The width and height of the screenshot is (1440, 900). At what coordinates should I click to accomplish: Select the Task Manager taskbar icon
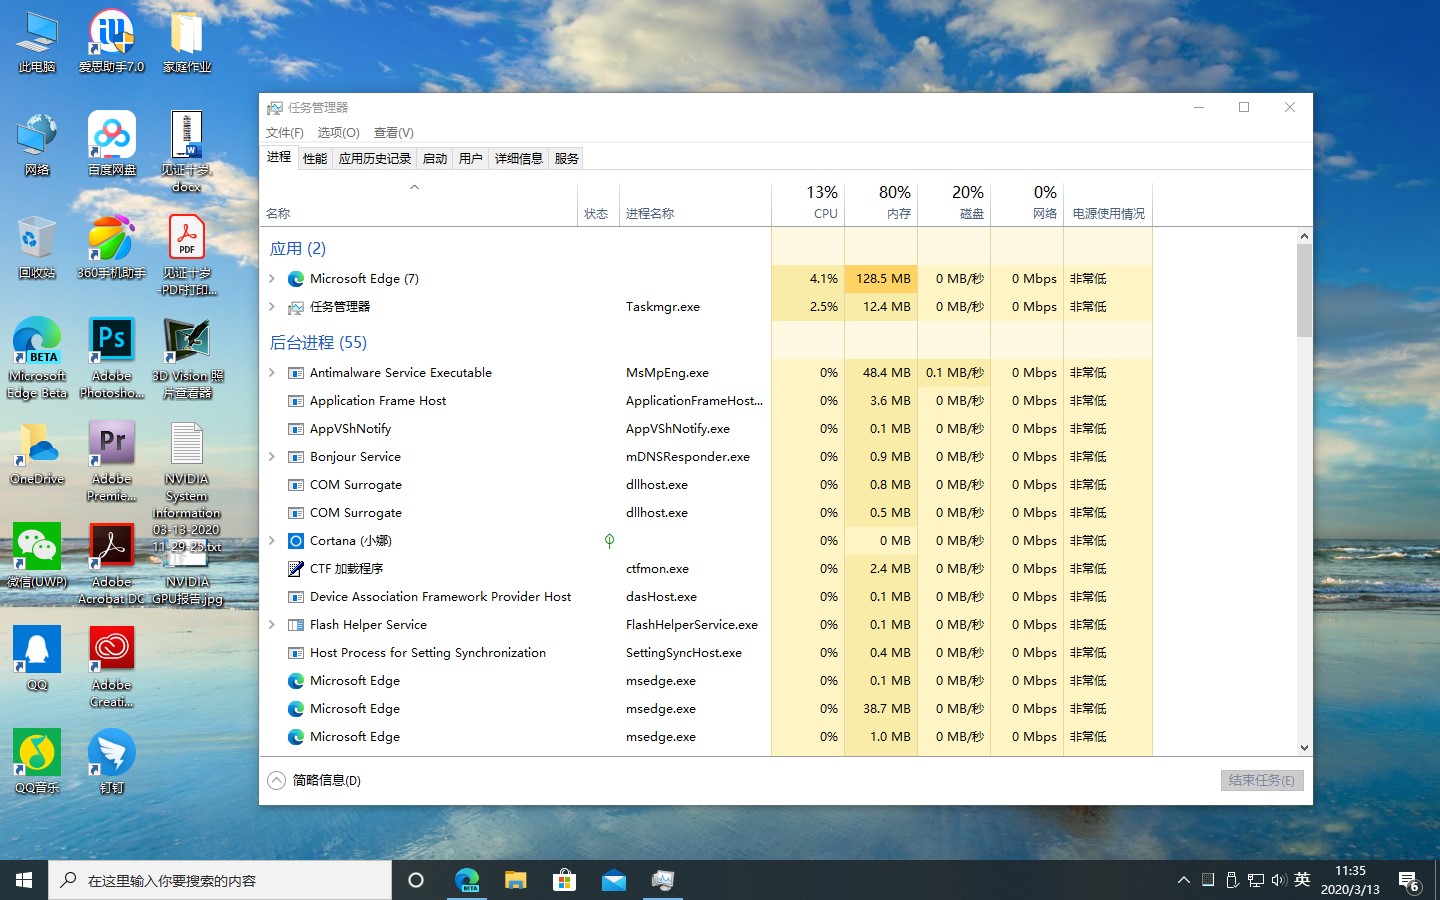click(x=662, y=880)
